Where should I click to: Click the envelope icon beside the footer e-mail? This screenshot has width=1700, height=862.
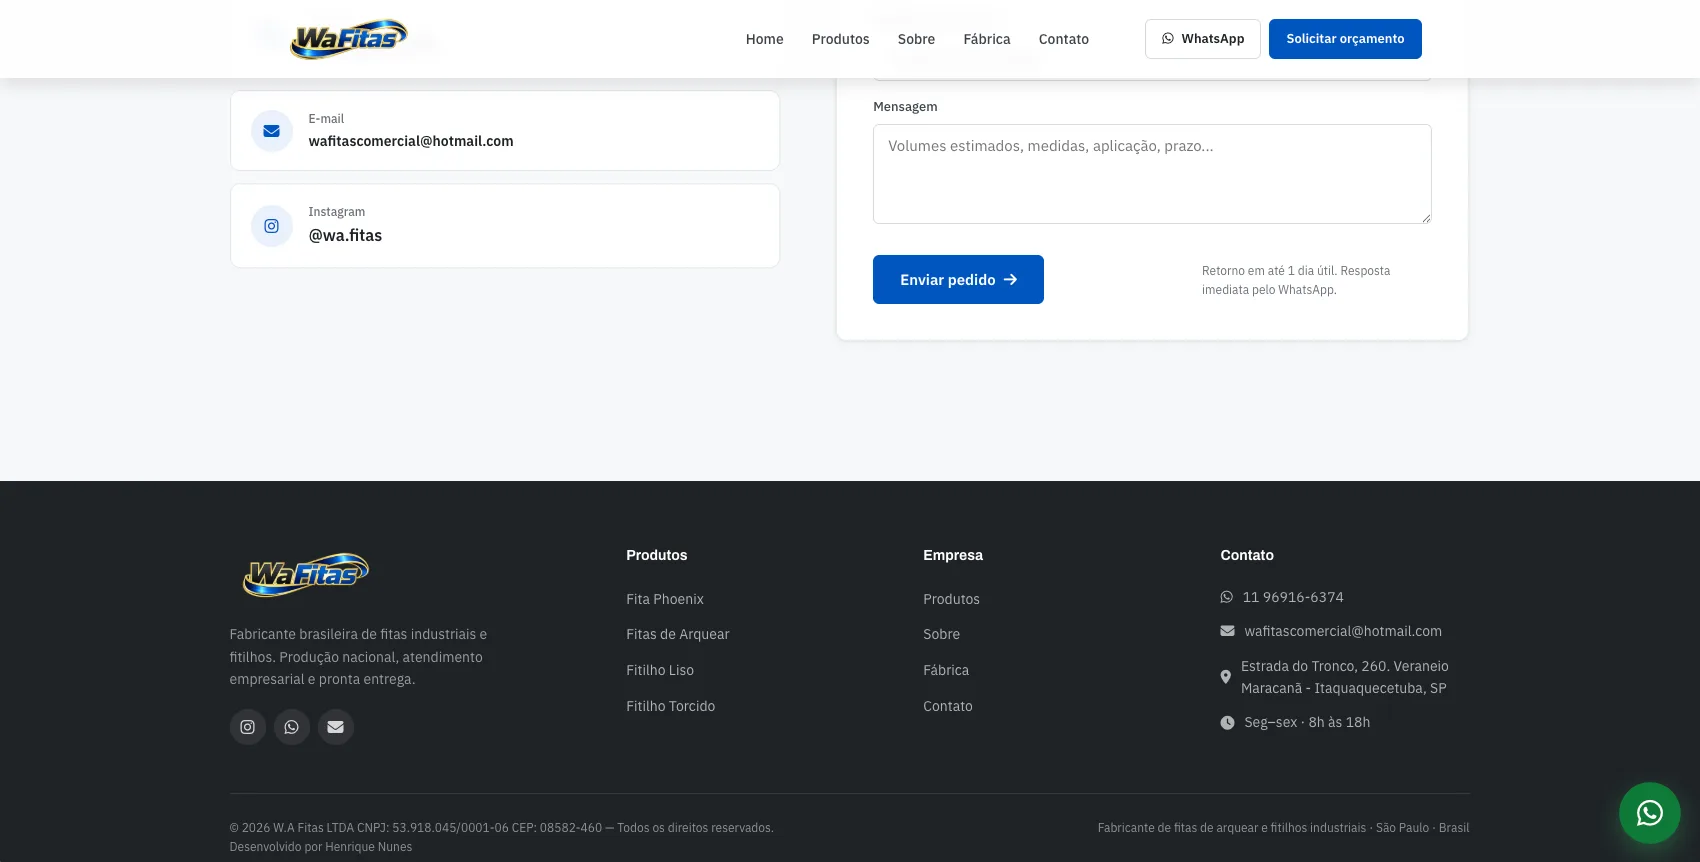pos(1227,631)
